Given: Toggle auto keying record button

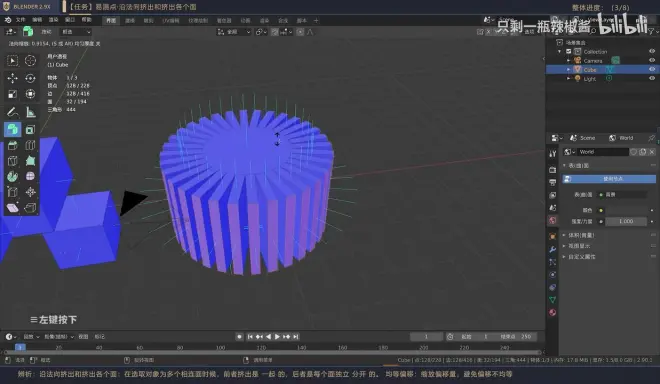Looking at the screenshot, I should tap(239, 336).
